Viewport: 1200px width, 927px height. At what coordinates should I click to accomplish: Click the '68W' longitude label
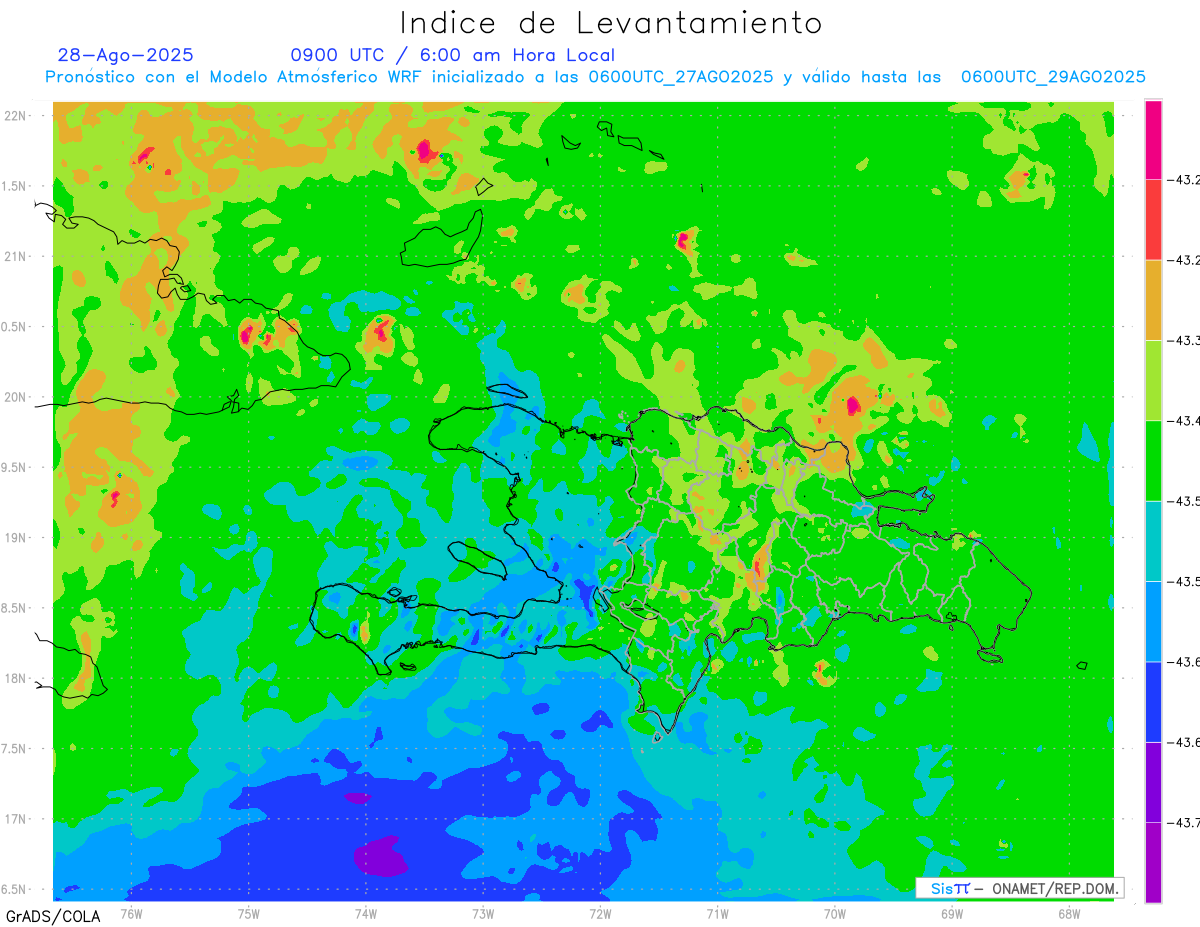[x=1068, y=913]
